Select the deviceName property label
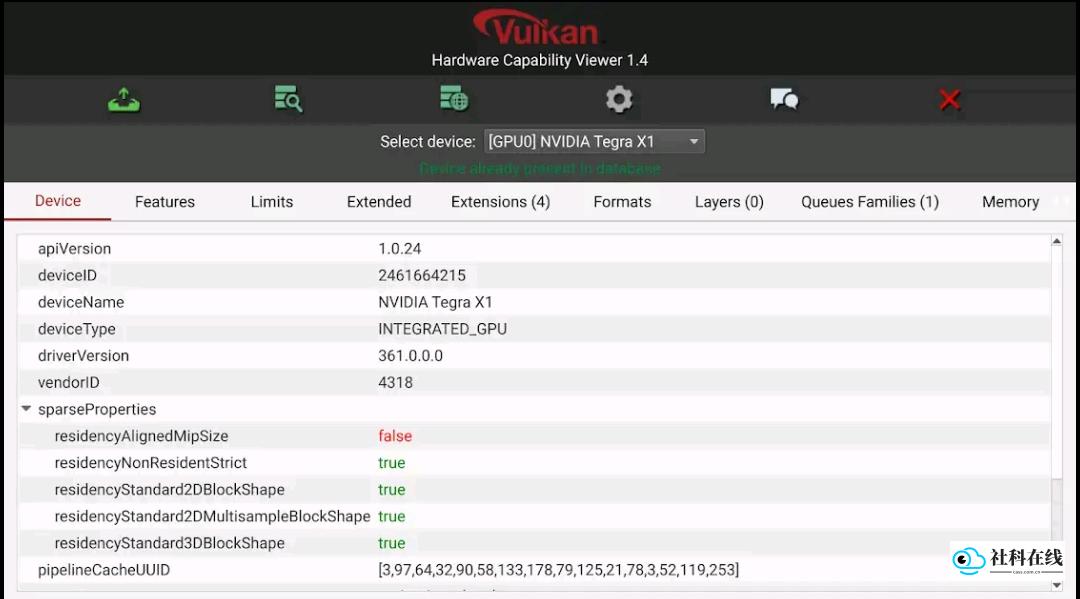This screenshot has width=1080, height=599. (x=81, y=302)
